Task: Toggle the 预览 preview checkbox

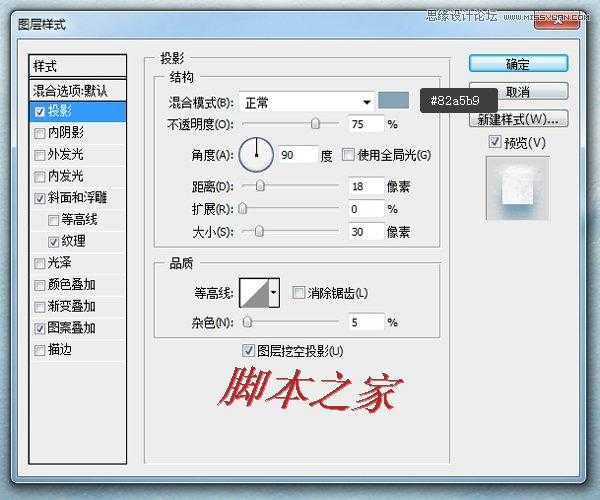Action: tap(495, 142)
